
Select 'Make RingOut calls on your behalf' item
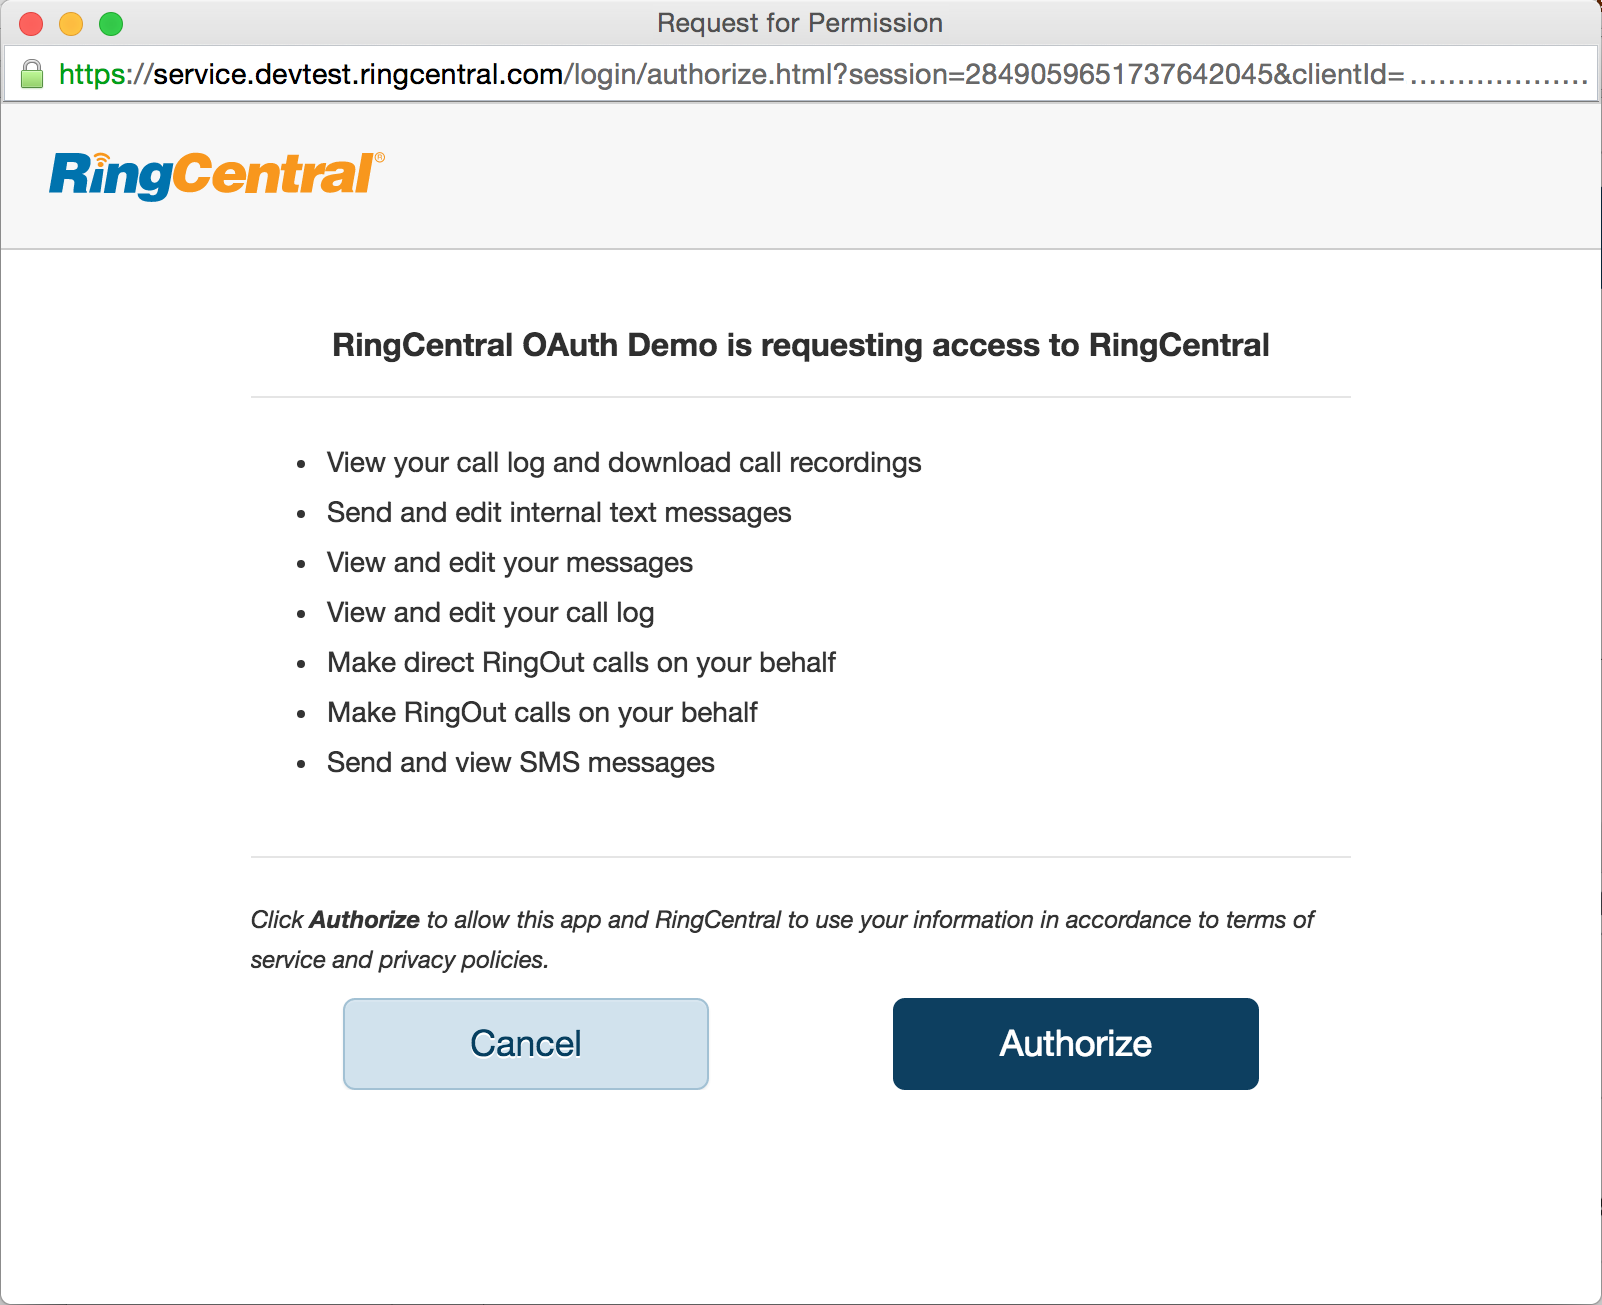tap(542, 712)
